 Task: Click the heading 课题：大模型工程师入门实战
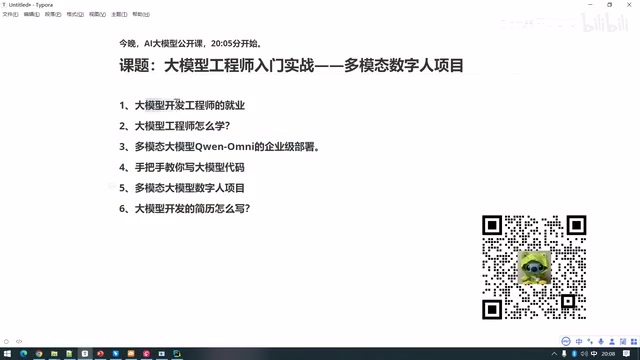point(291,65)
